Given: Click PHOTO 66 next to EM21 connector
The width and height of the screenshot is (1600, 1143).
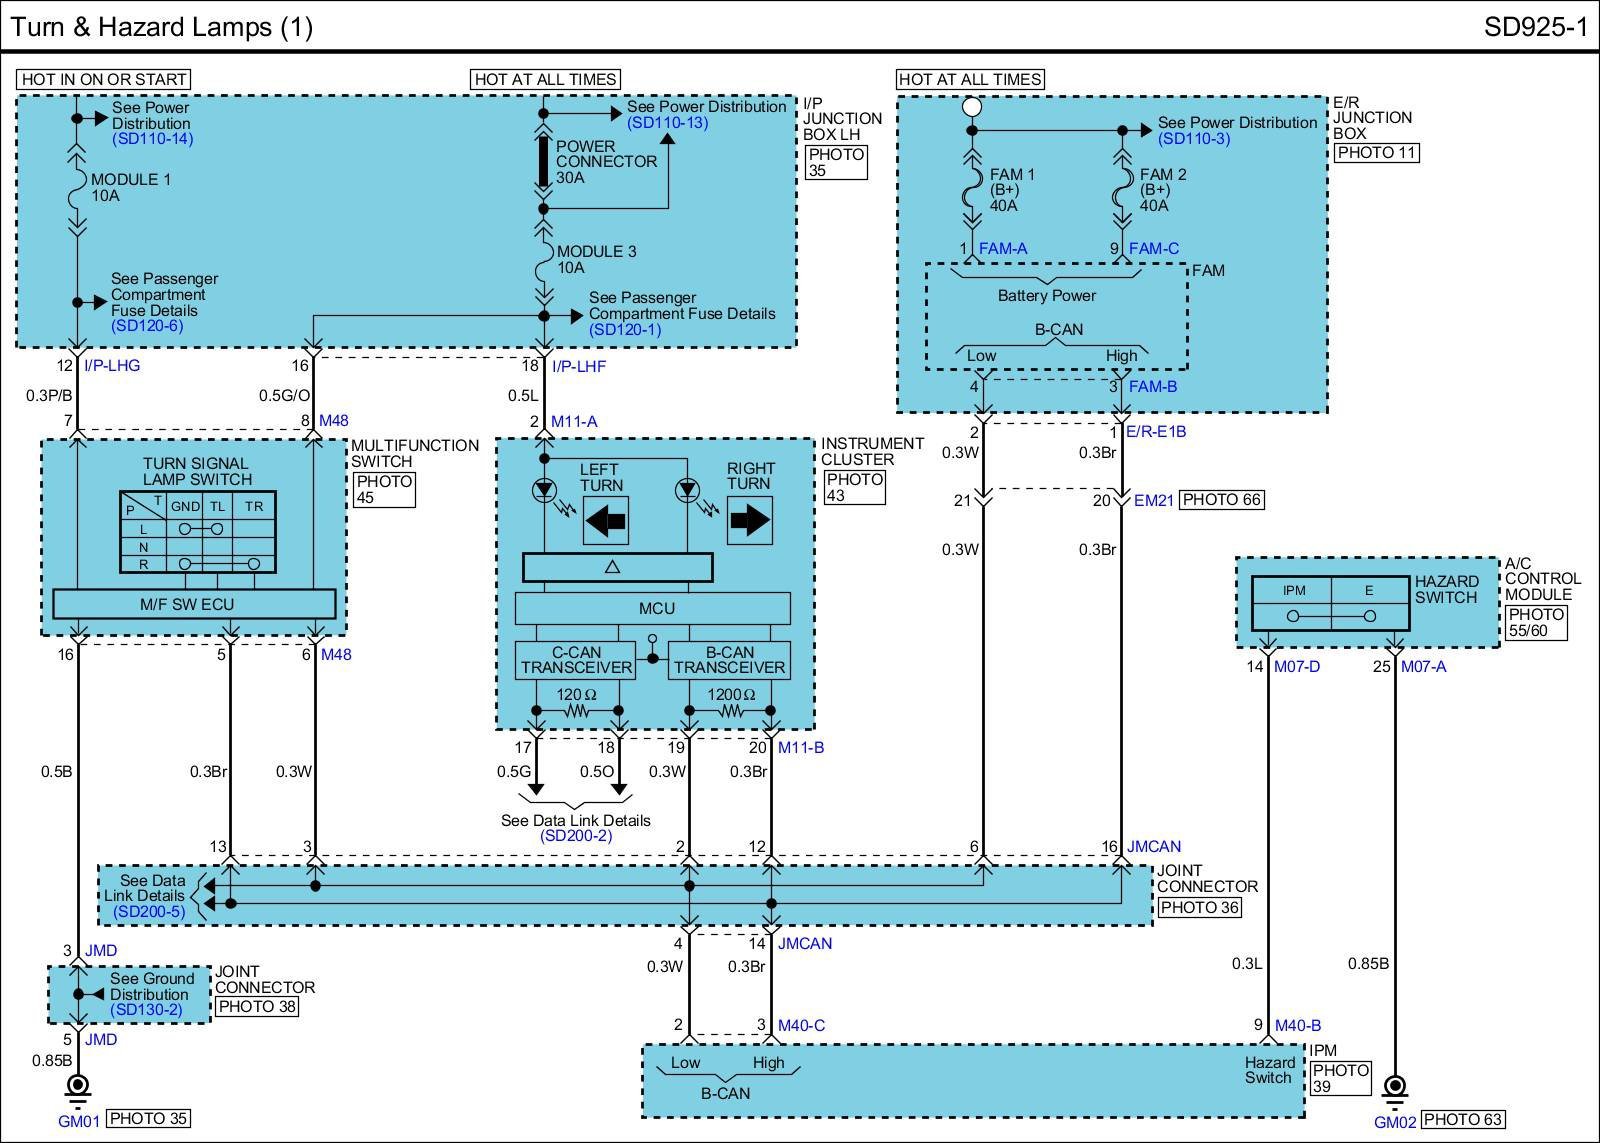Looking at the screenshot, I should pyautogui.click(x=1221, y=500).
